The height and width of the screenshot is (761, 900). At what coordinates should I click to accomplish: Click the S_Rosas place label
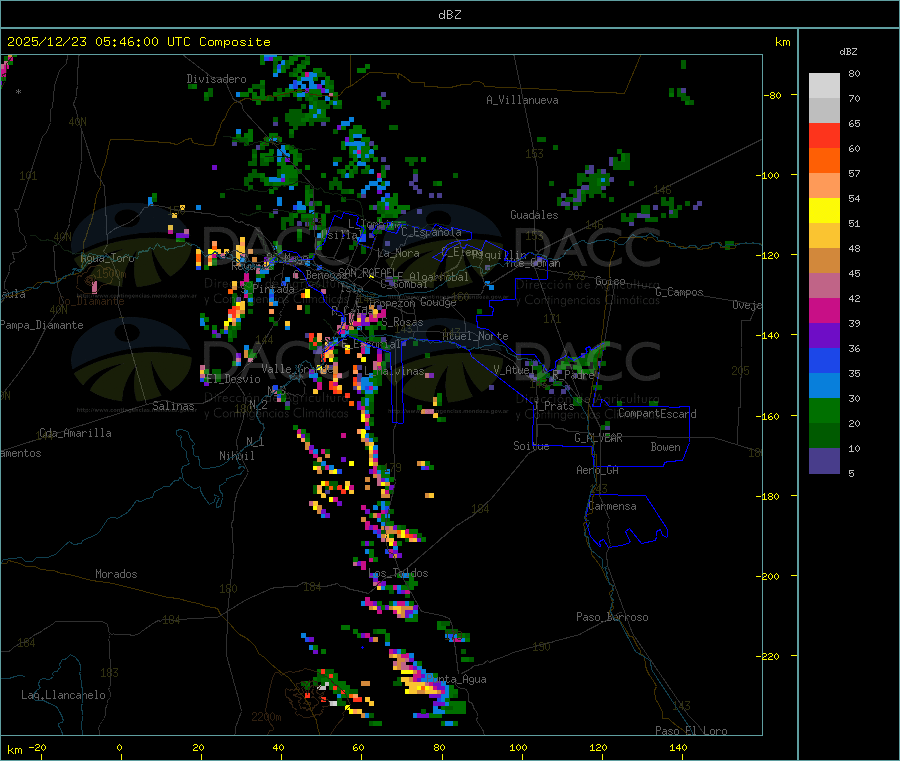(x=402, y=323)
